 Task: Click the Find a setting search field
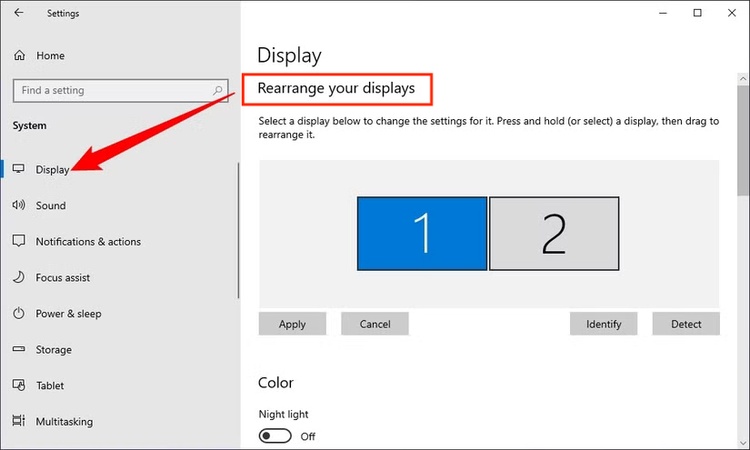coord(121,90)
